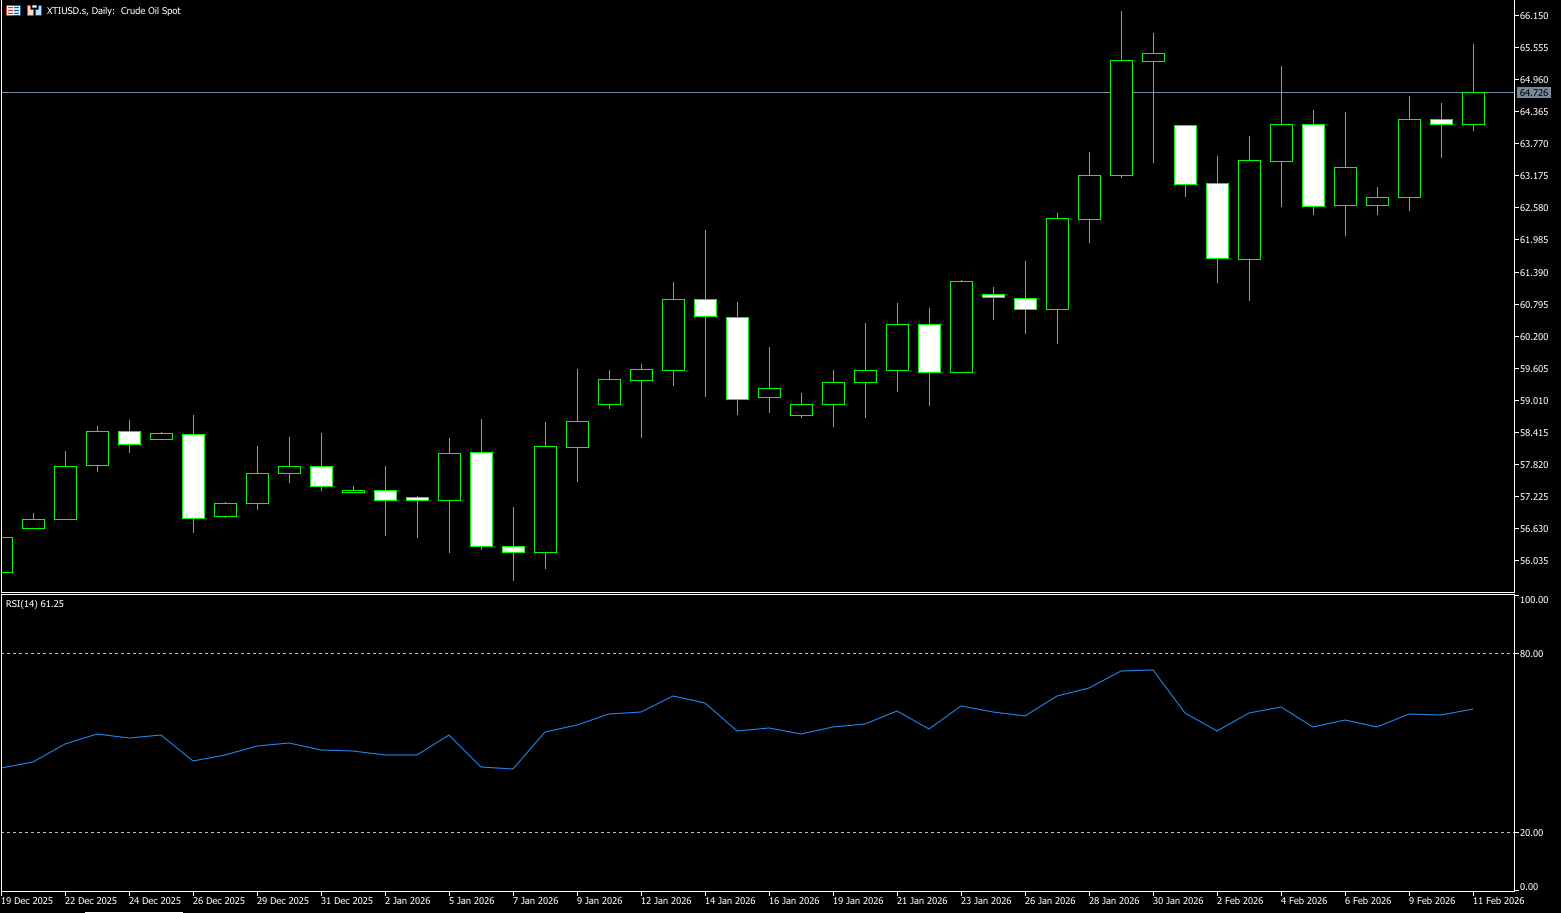The width and height of the screenshot is (1561, 913).
Task: Click the tall bullish candle on 28 Jan
Action: (1121, 118)
